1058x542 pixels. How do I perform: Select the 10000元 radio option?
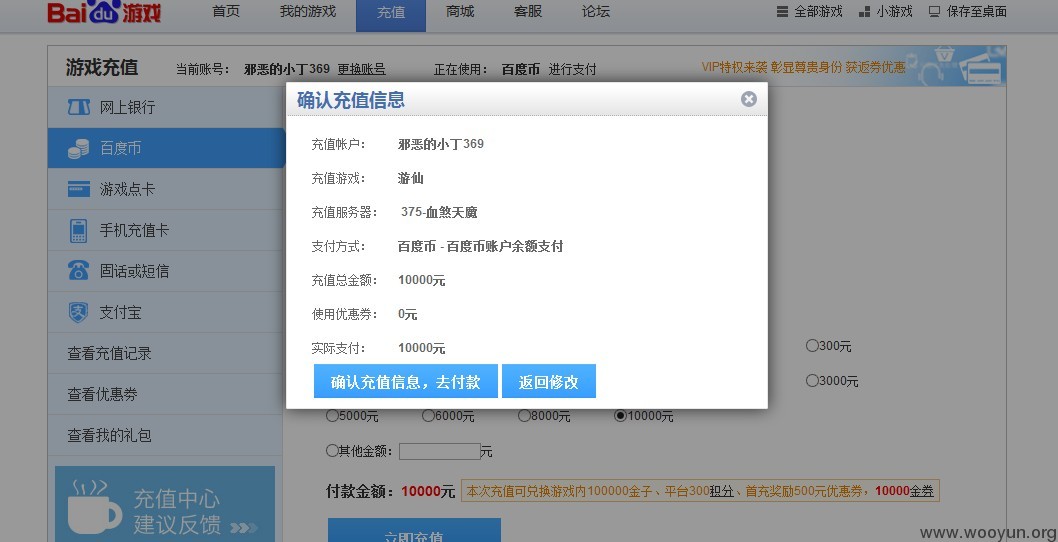[x=620, y=416]
